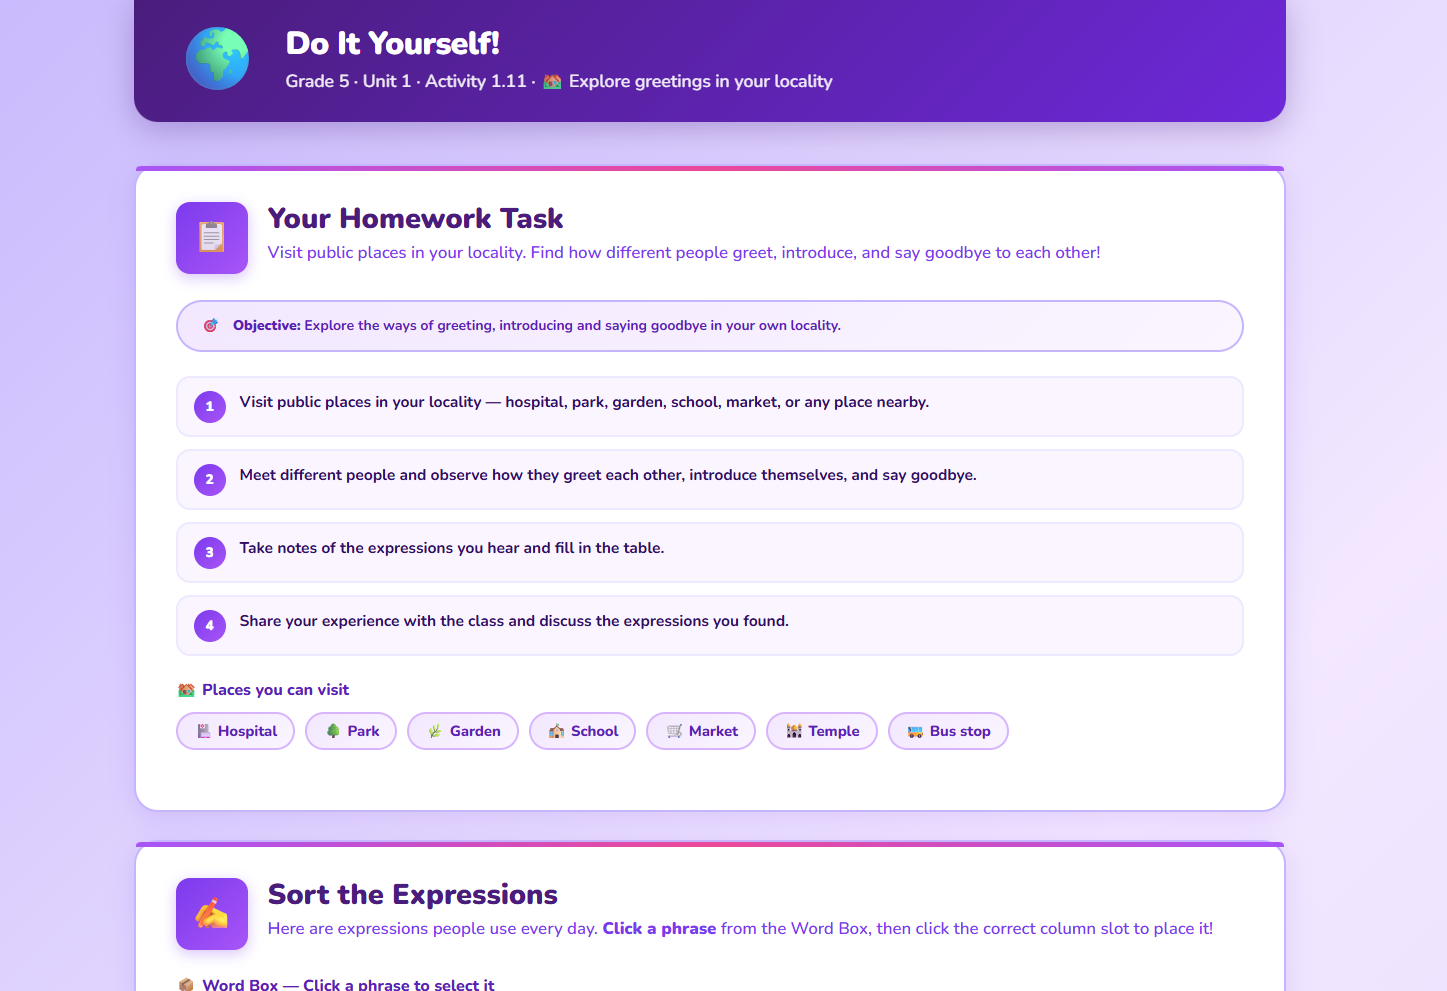Select the Hospital place chip
Screen dimensions: 1447x991
coord(236,731)
